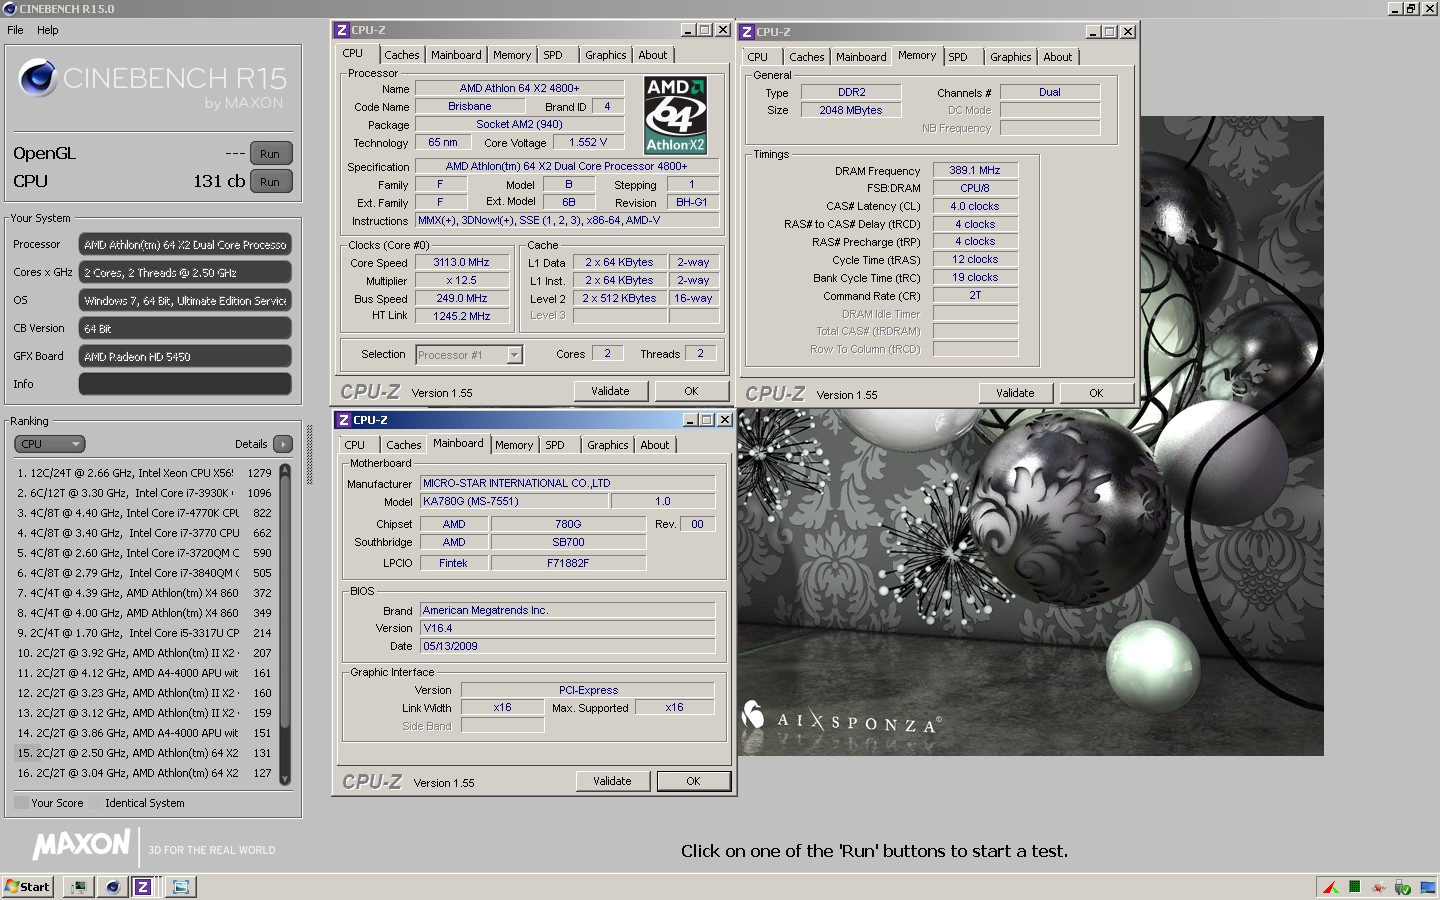Select ranking row 1 Intel Xeon 1279
This screenshot has height=900, width=1440.
point(144,473)
